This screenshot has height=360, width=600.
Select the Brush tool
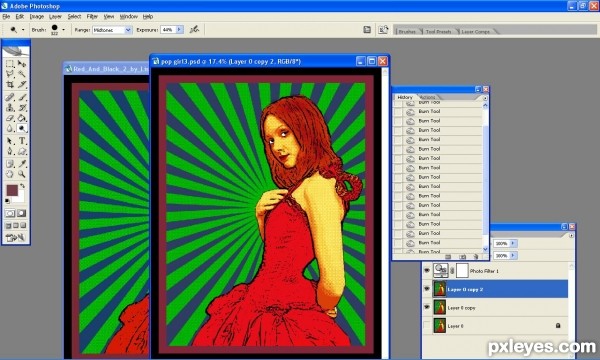point(22,97)
